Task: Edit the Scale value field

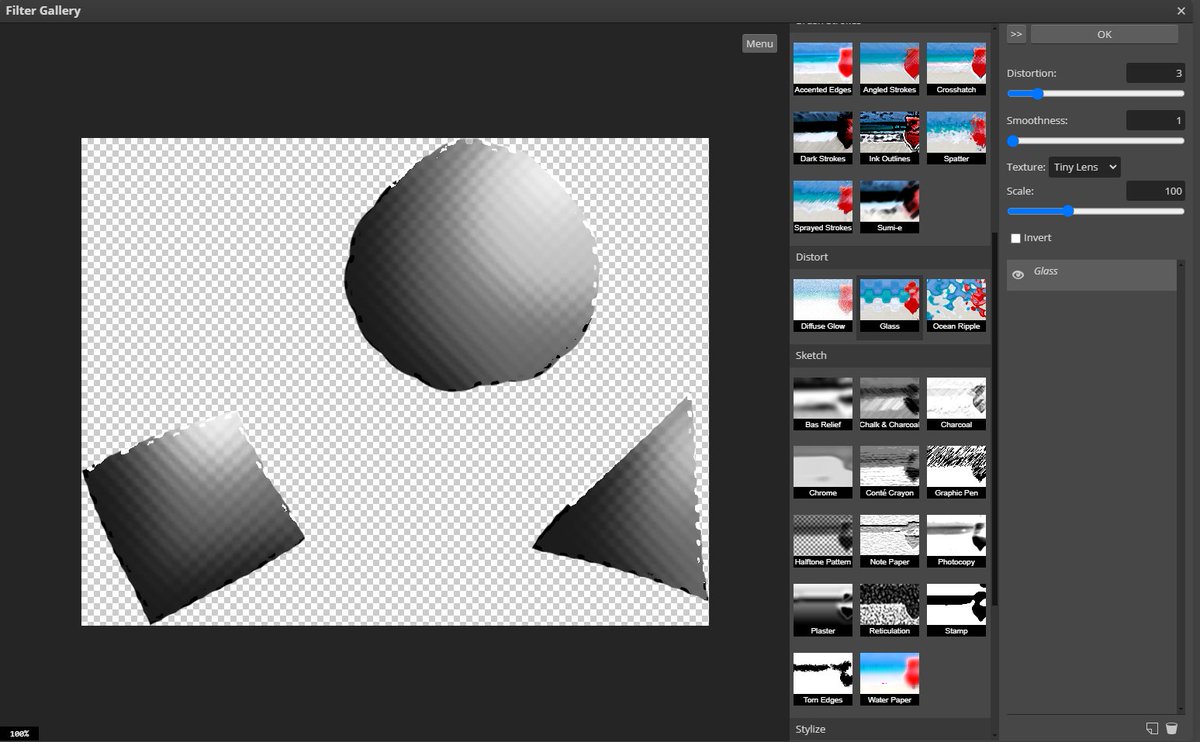Action: click(1155, 190)
